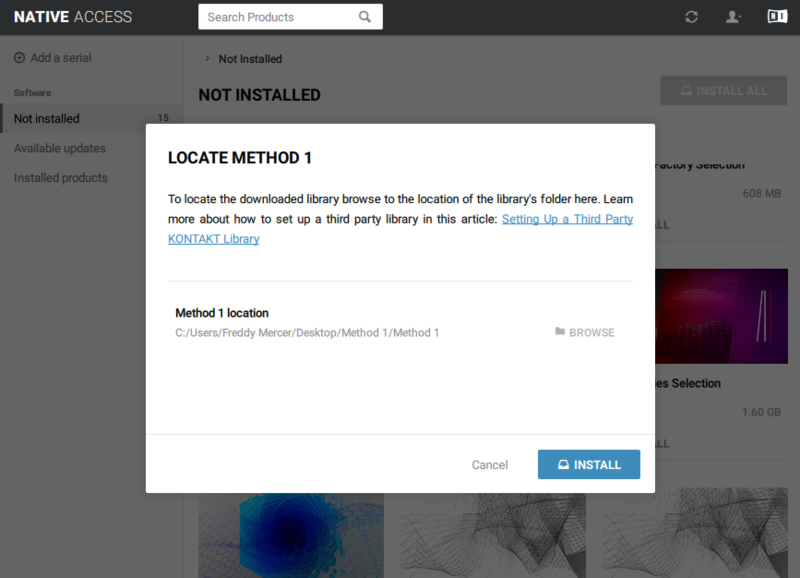
Task: Click the search magnifier icon
Action: pos(365,17)
